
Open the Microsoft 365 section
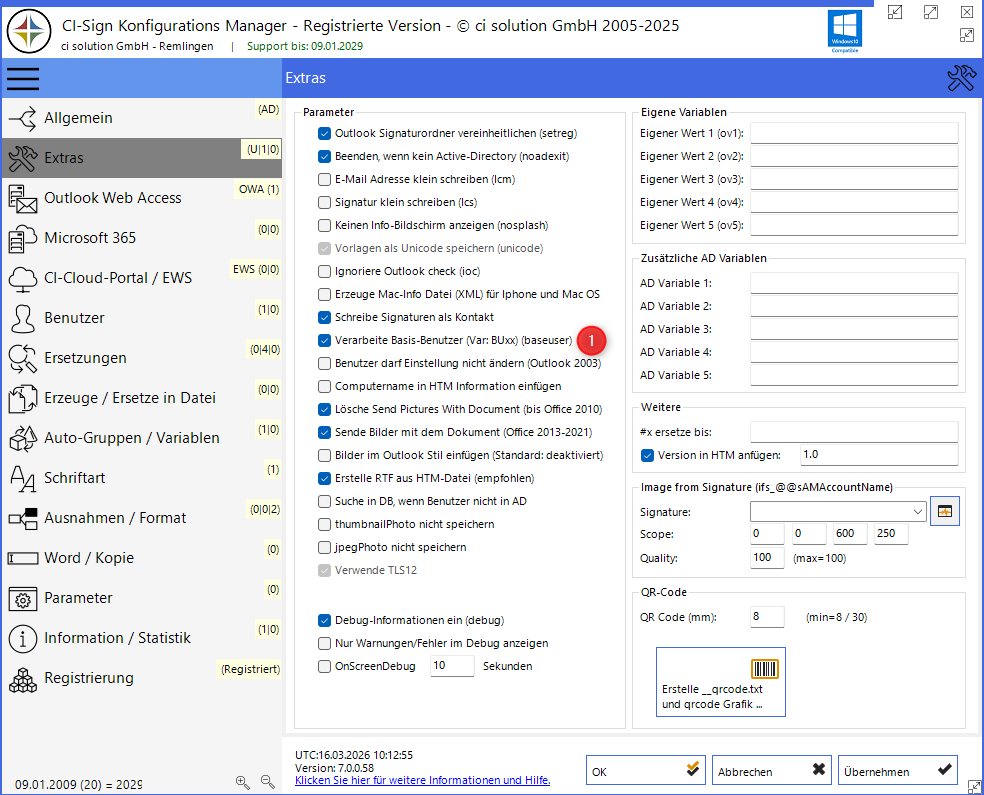tap(90, 238)
